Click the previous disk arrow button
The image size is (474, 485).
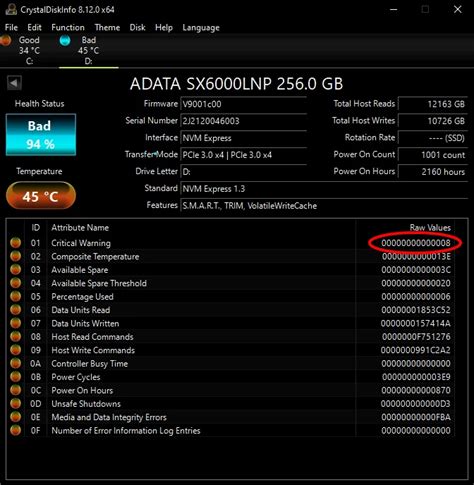click(x=14, y=83)
